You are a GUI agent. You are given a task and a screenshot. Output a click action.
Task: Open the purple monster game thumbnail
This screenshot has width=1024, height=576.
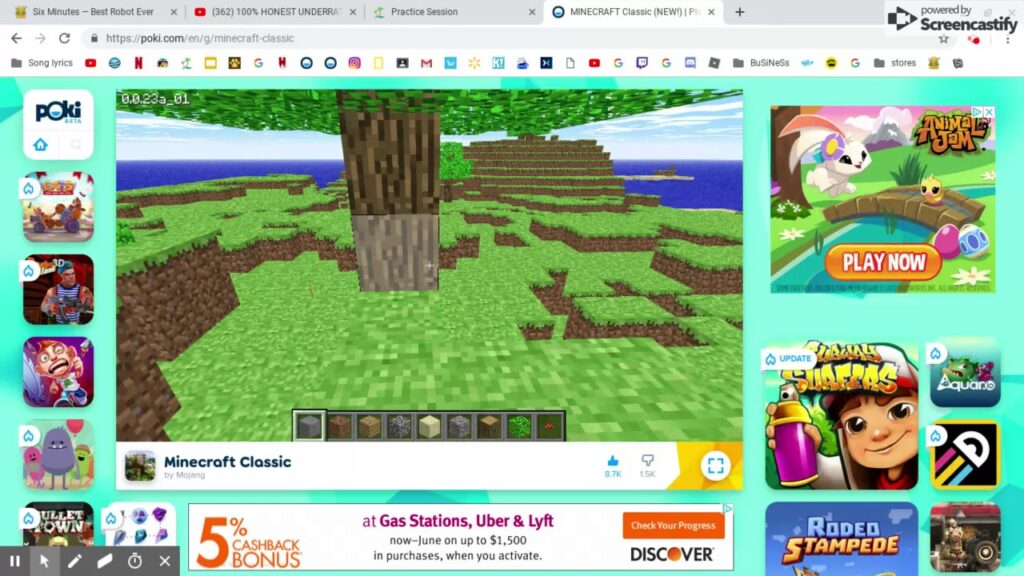click(x=58, y=455)
